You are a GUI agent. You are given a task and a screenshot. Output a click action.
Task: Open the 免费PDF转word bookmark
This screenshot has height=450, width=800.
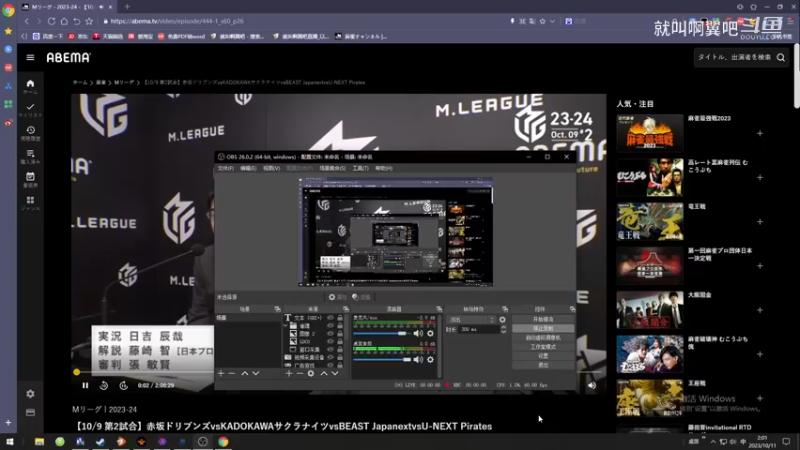181,36
